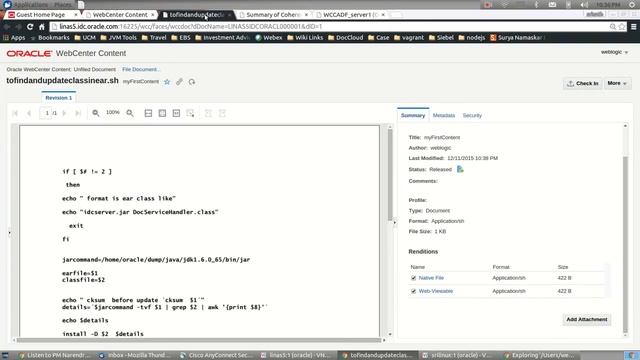Expand the More actions dropdown

(617, 83)
